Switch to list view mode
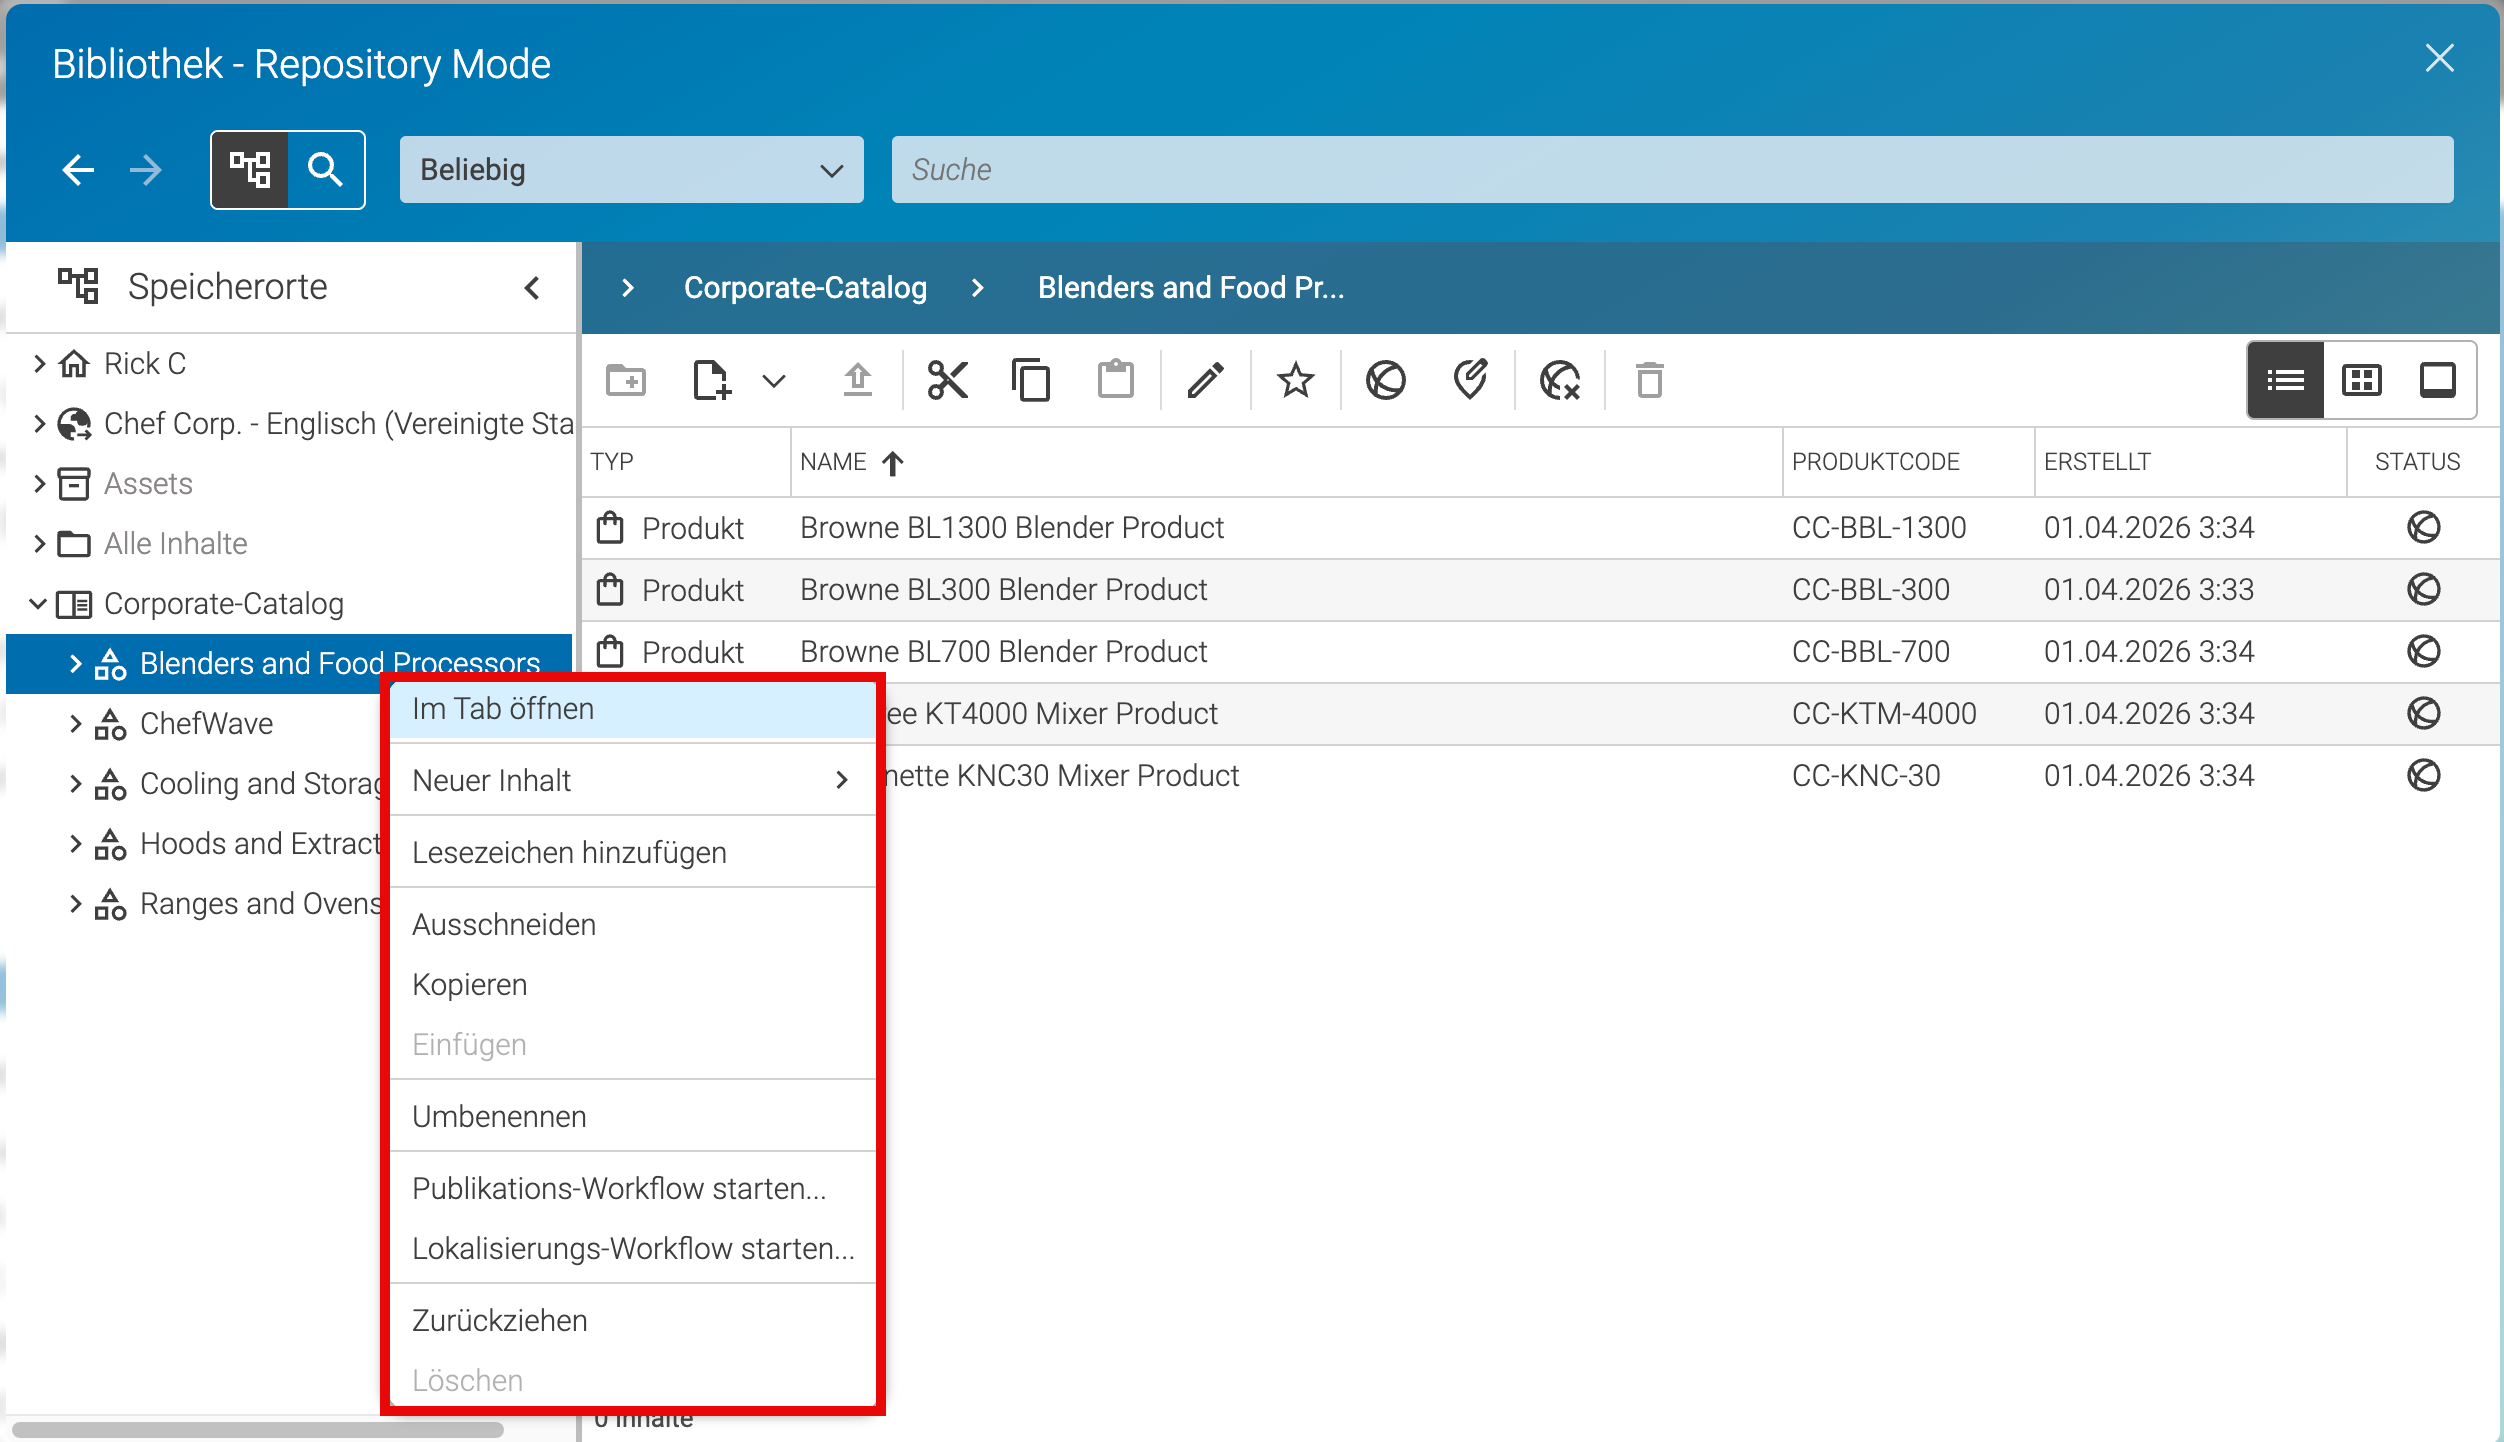2504x1442 pixels. tap(2286, 380)
